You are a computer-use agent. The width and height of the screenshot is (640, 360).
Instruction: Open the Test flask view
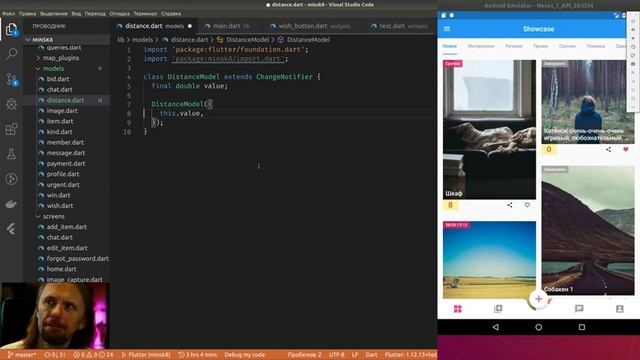(x=11, y=154)
